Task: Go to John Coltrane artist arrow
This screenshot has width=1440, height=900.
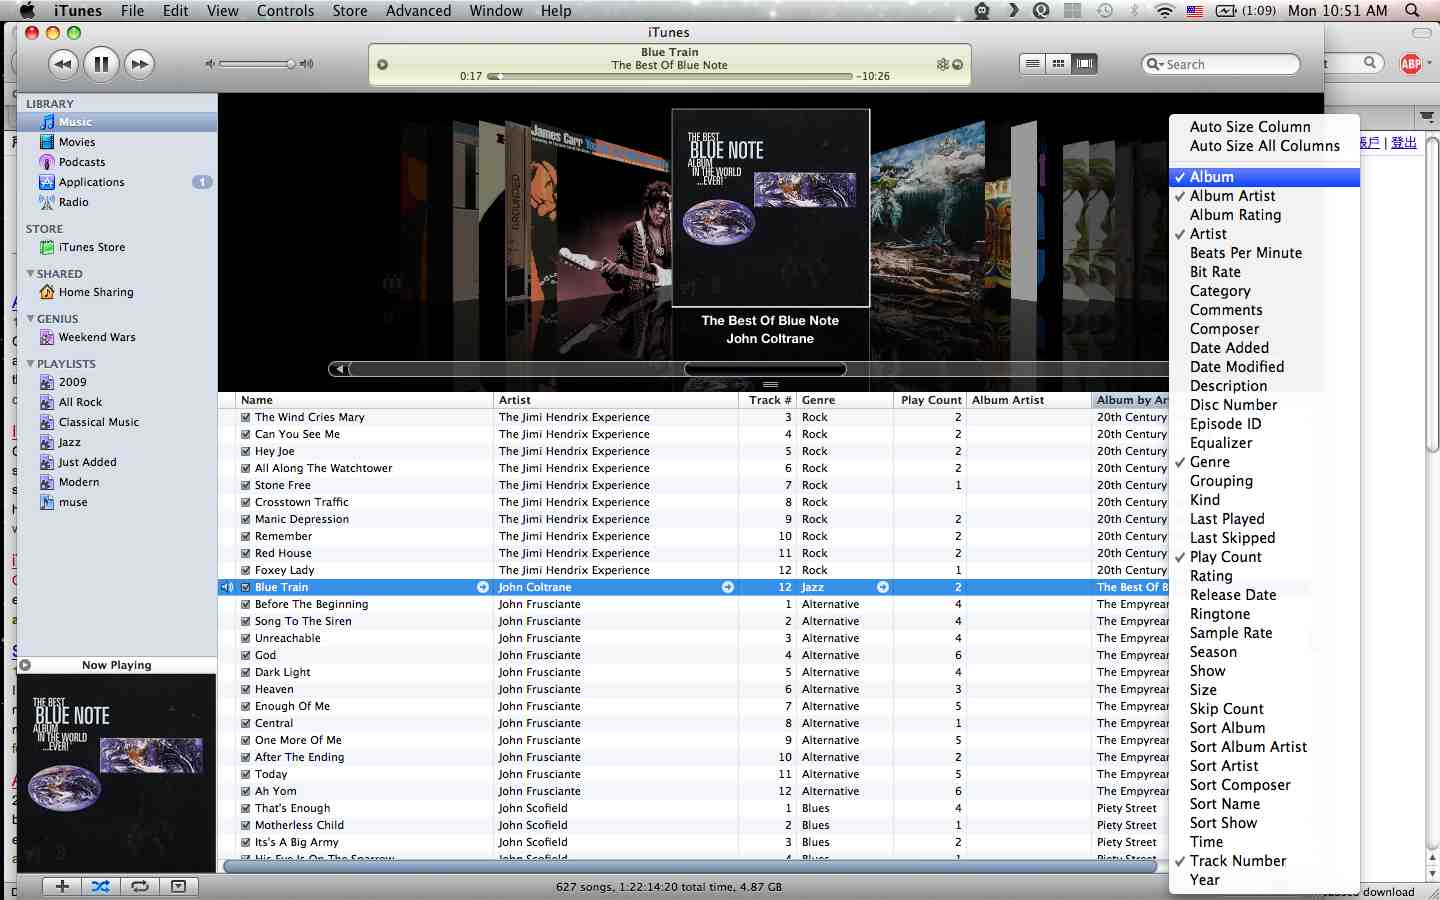Action: point(728,587)
